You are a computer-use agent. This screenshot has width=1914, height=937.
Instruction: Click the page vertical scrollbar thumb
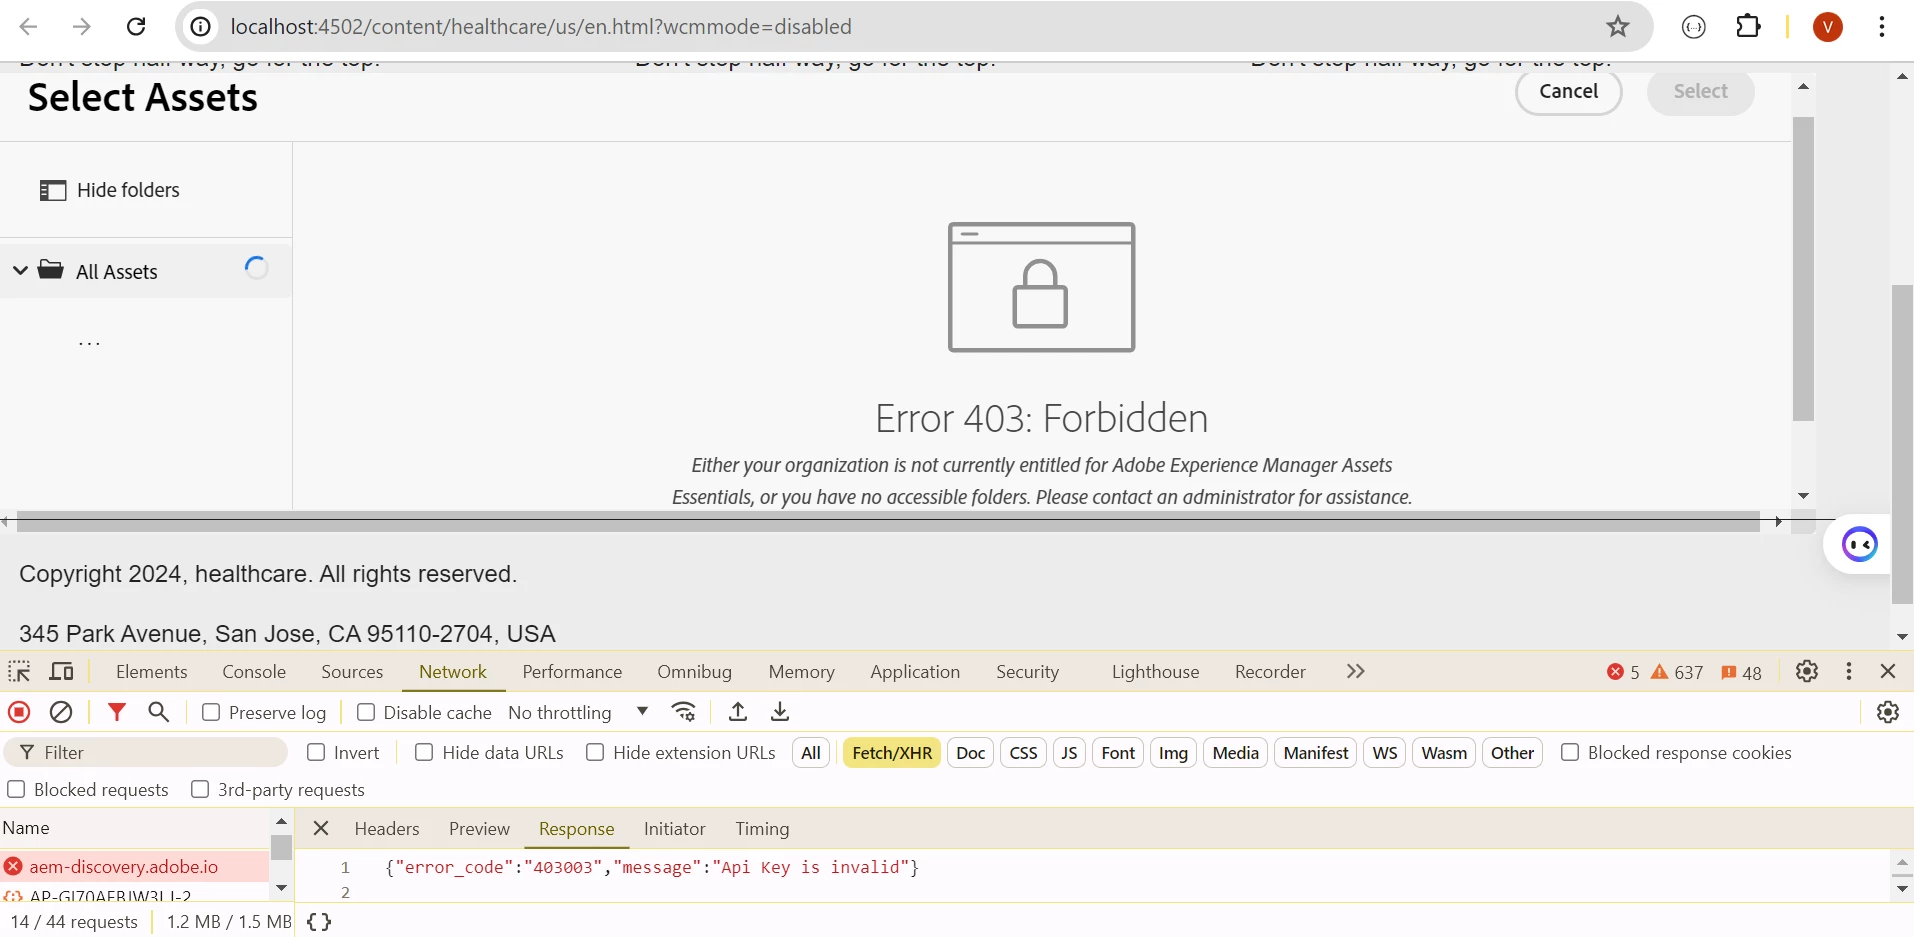coord(1902,445)
